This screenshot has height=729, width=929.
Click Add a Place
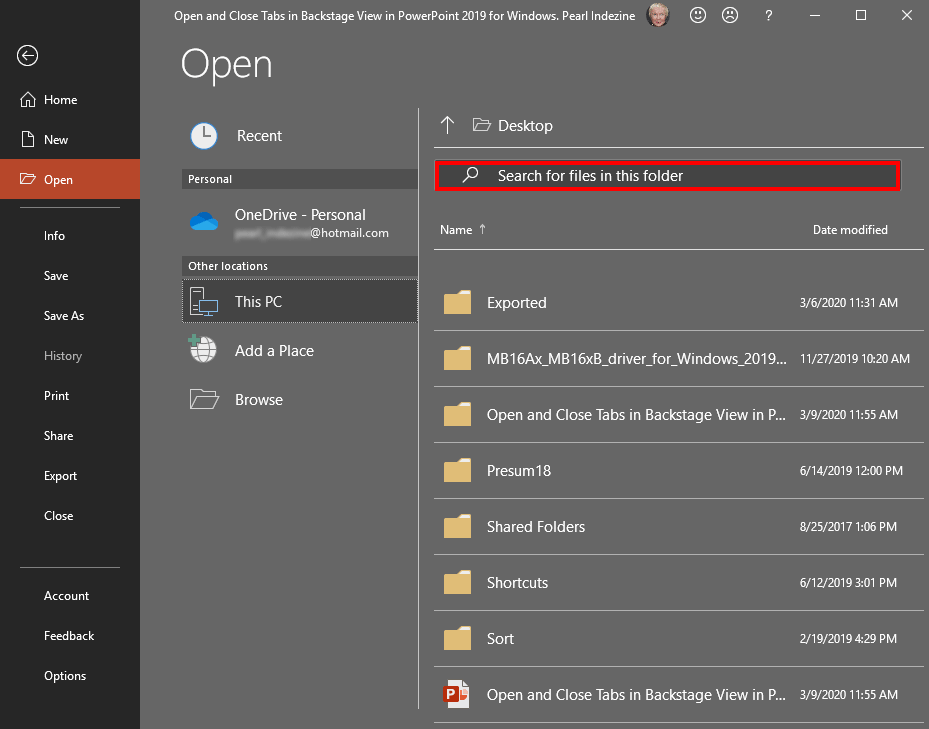tap(274, 351)
